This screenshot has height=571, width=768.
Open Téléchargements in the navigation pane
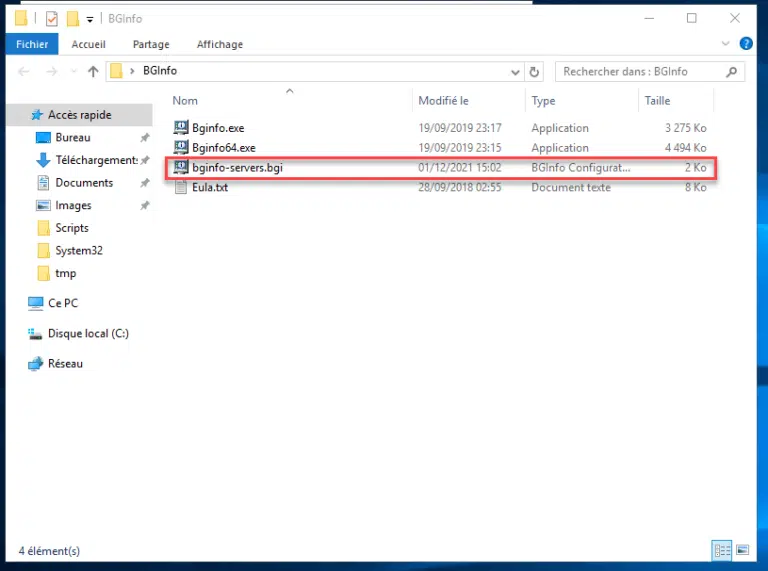[x=96, y=160]
